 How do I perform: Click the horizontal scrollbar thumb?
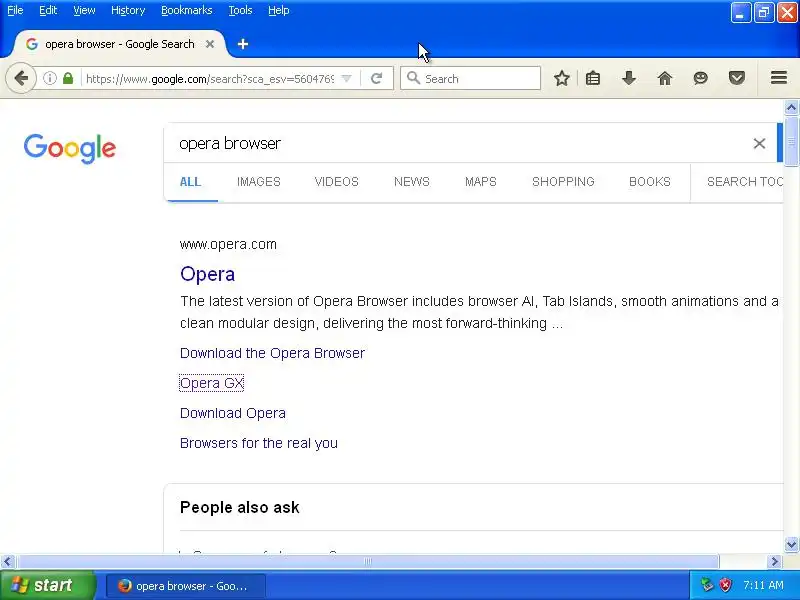pyautogui.click(x=367, y=562)
